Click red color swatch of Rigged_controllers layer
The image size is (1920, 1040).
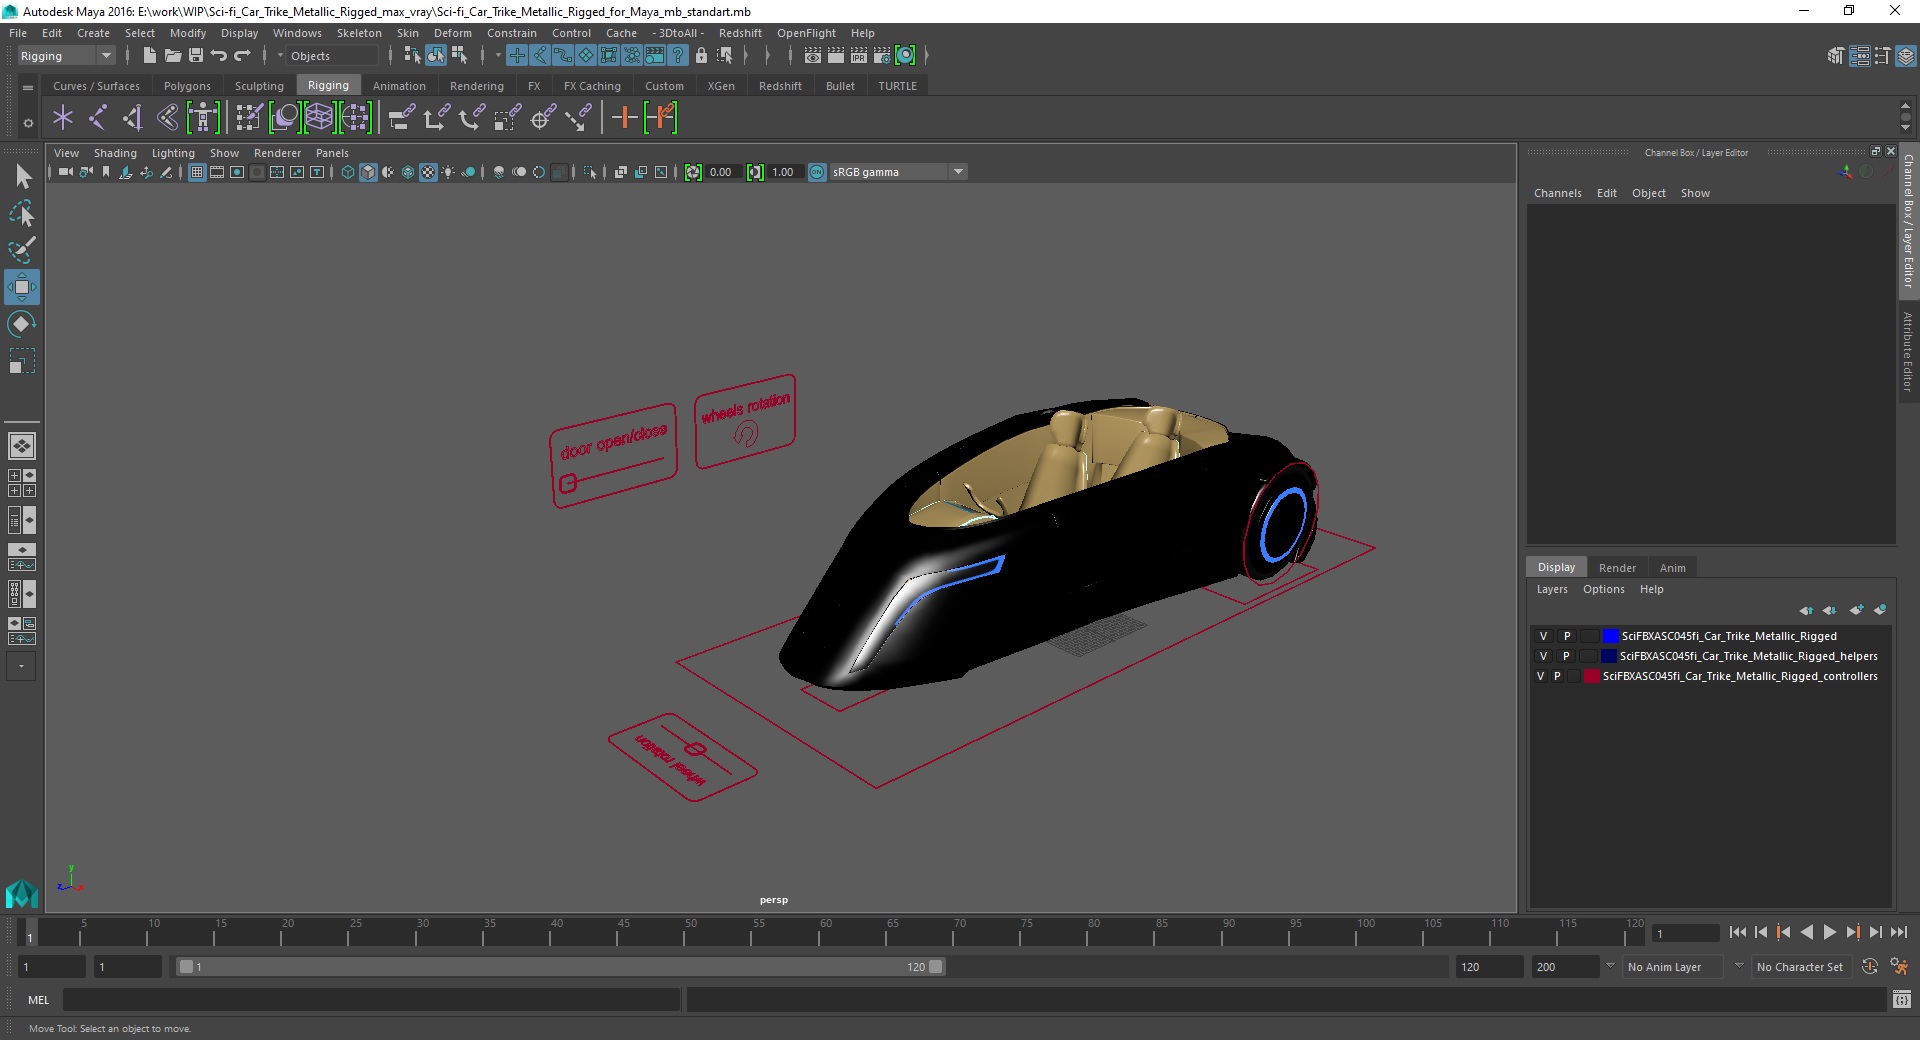(1591, 676)
